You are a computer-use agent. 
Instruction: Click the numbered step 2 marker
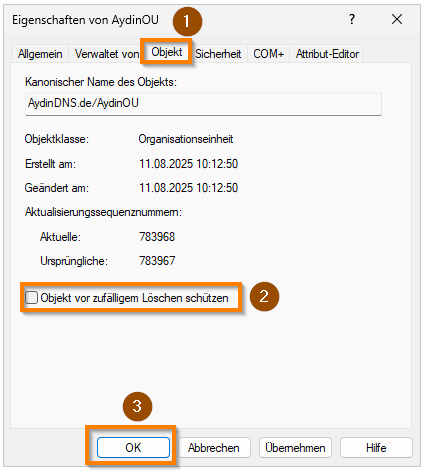coord(264,296)
